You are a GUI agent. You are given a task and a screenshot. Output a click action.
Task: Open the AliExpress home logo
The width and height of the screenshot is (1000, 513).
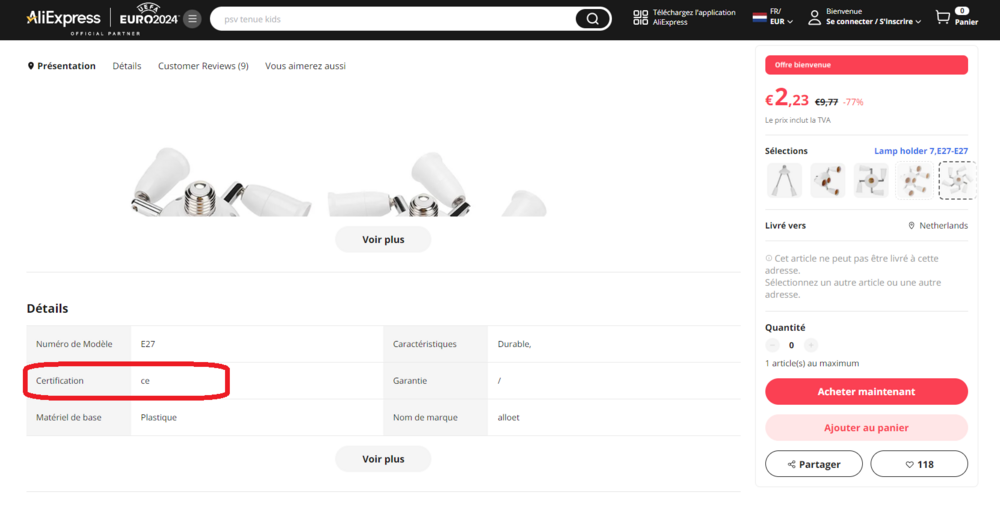(63, 18)
